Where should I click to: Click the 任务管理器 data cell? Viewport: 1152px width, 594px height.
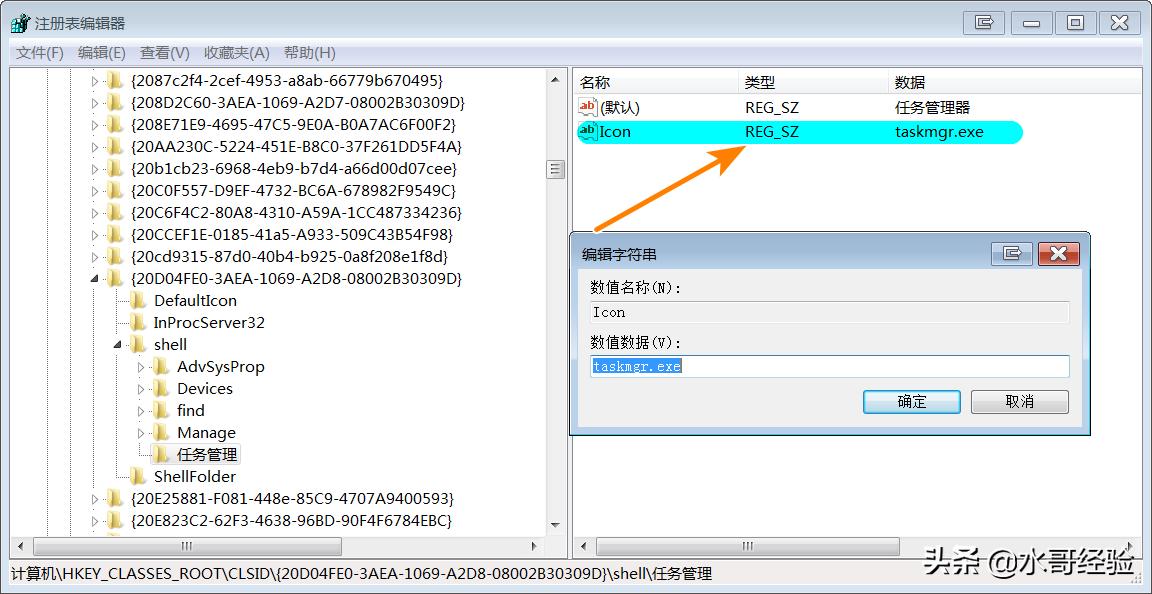[932, 108]
